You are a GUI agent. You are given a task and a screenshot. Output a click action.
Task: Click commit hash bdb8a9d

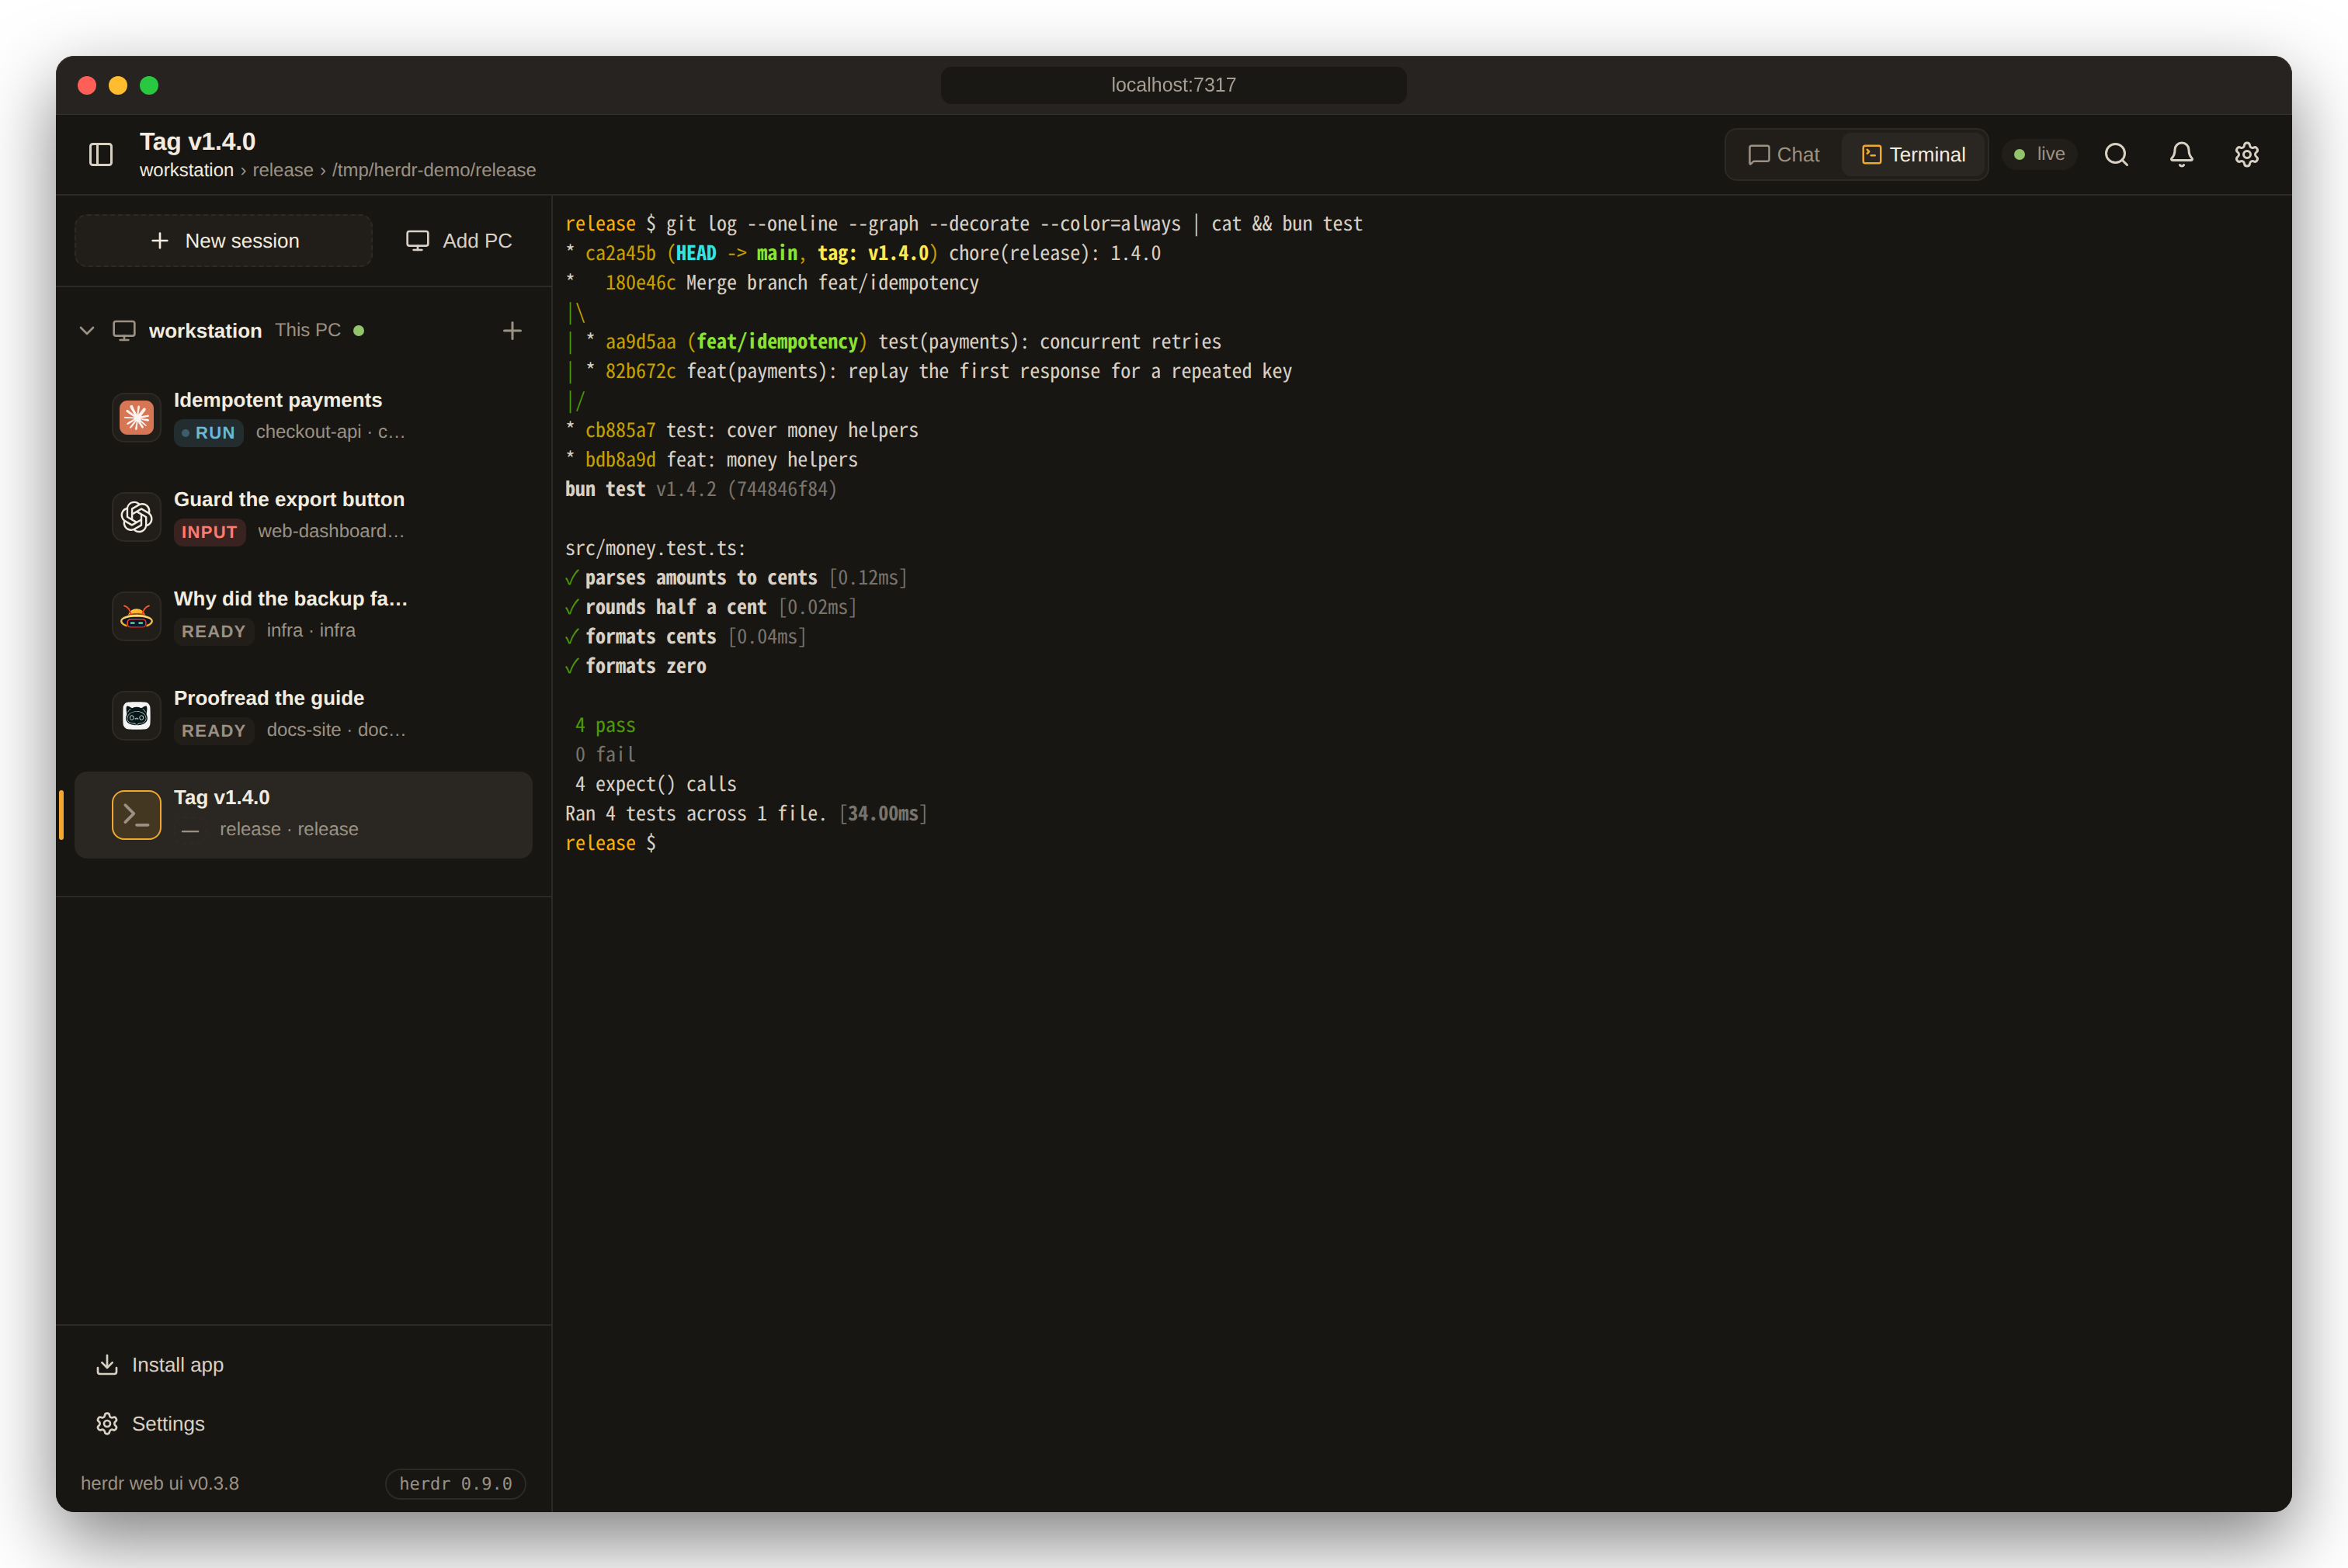620,460
